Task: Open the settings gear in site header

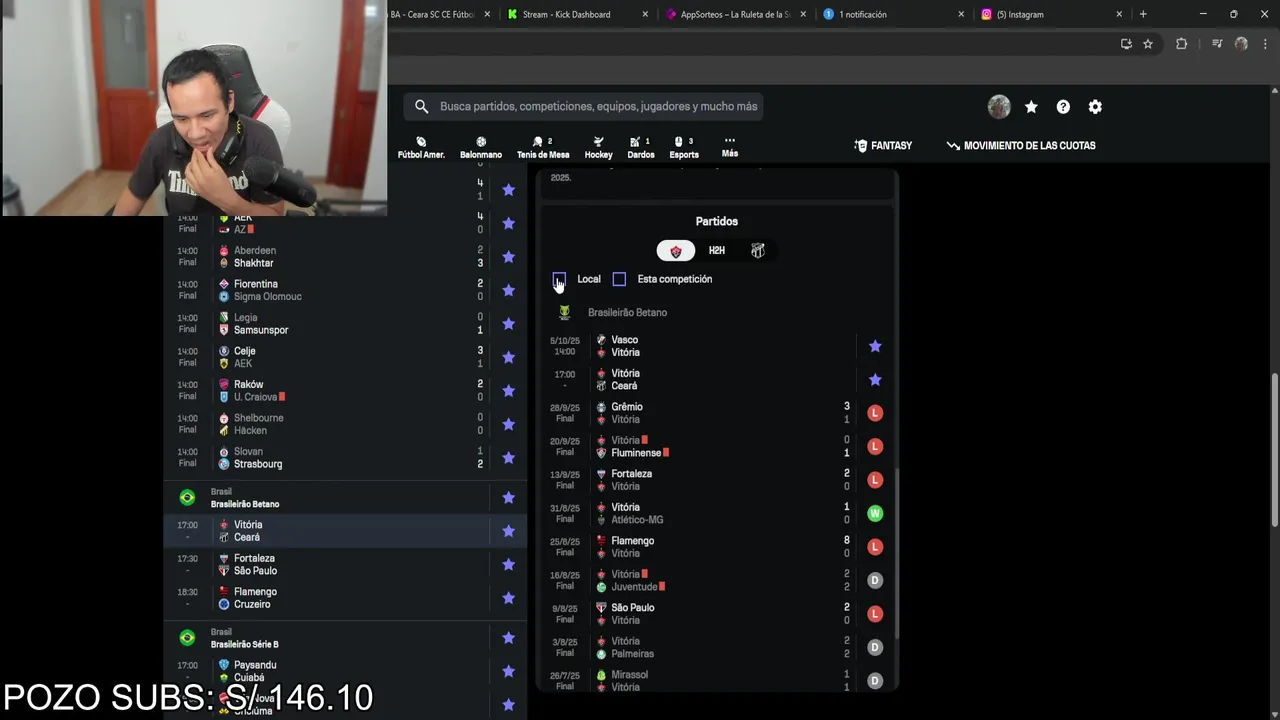Action: pyautogui.click(x=1095, y=107)
